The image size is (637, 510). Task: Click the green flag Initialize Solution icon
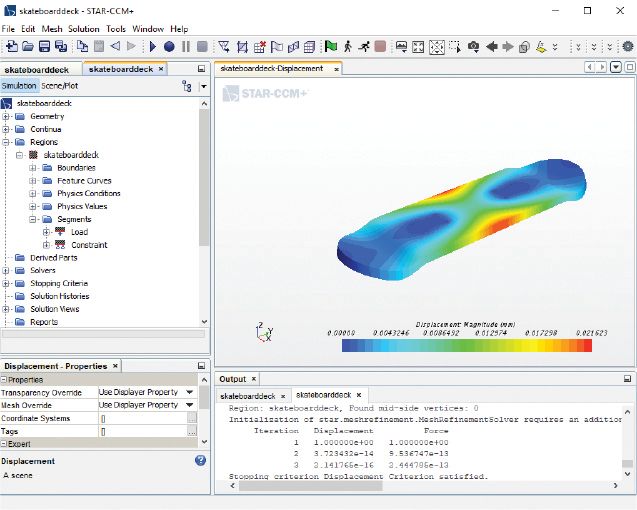pos(331,47)
